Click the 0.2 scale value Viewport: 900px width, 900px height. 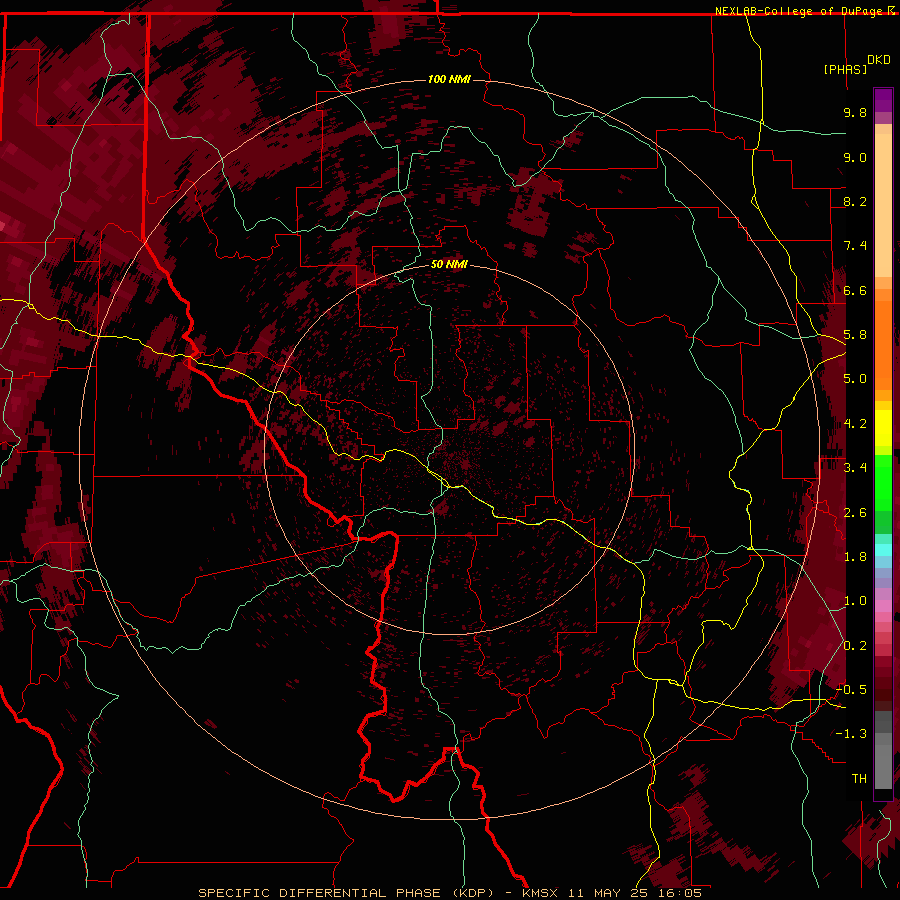(855, 646)
